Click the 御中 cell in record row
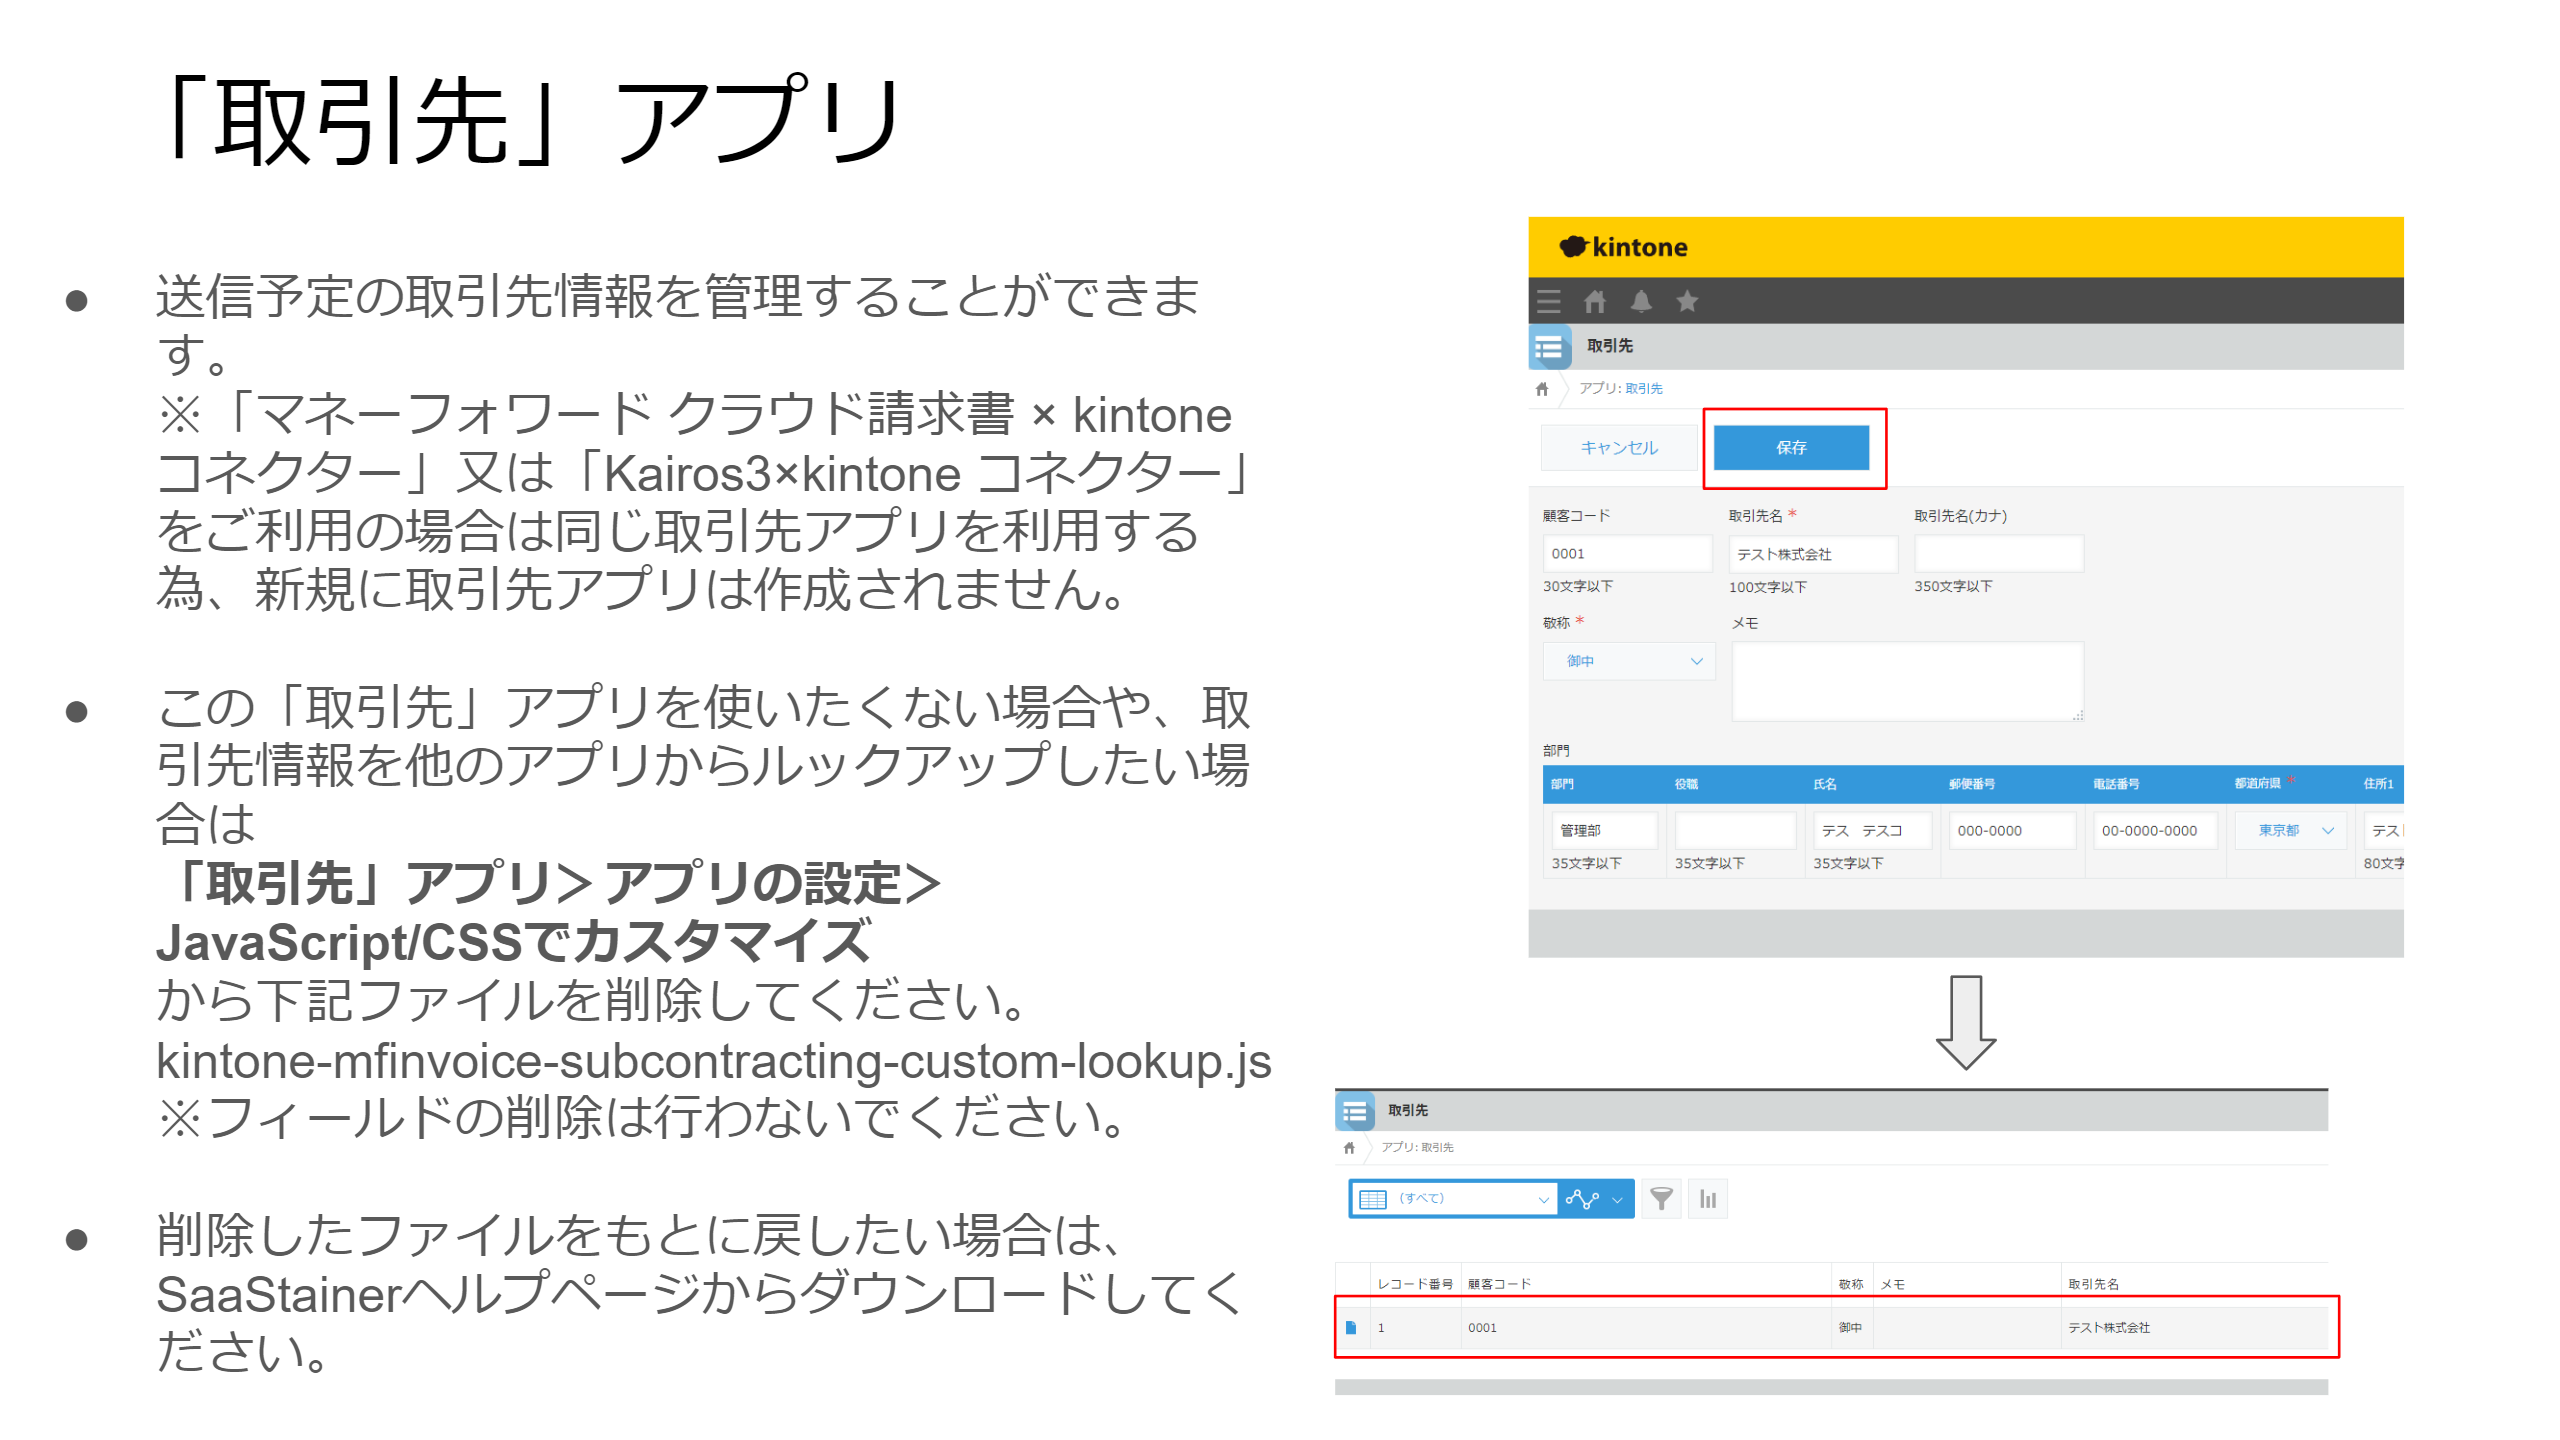 1850,1328
